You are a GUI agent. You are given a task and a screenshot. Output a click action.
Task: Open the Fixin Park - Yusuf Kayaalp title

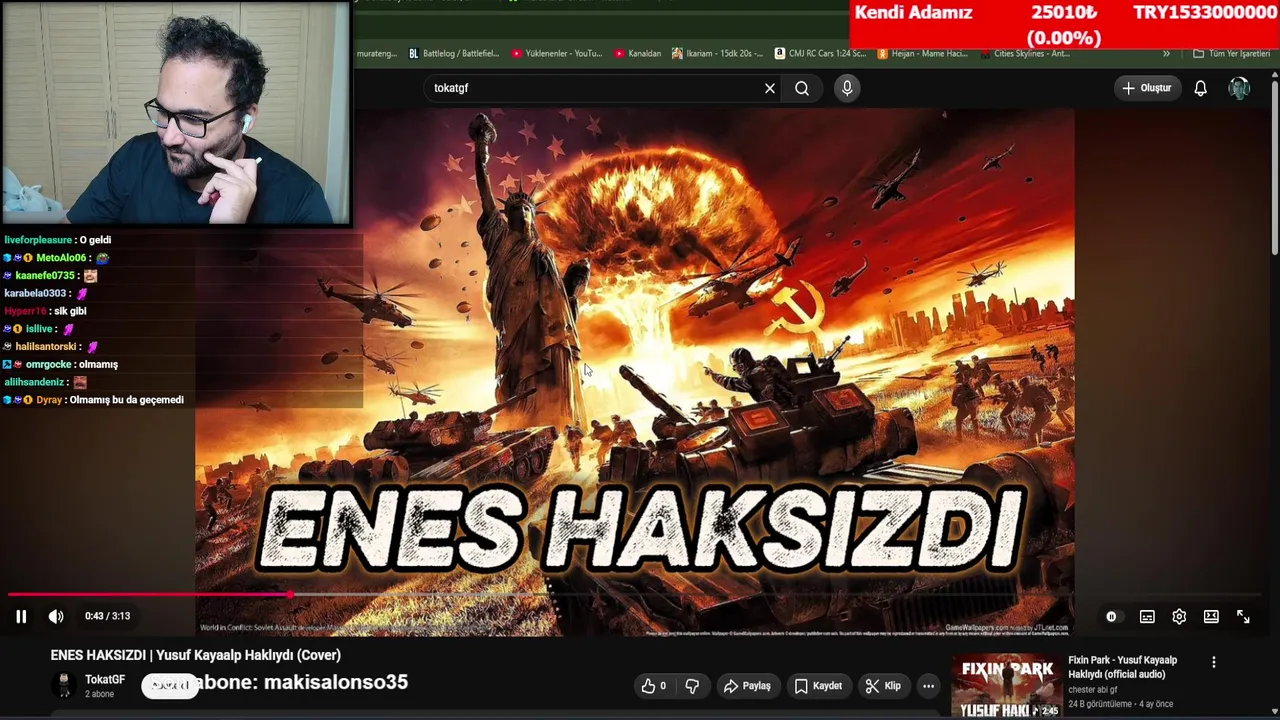pos(1122,667)
